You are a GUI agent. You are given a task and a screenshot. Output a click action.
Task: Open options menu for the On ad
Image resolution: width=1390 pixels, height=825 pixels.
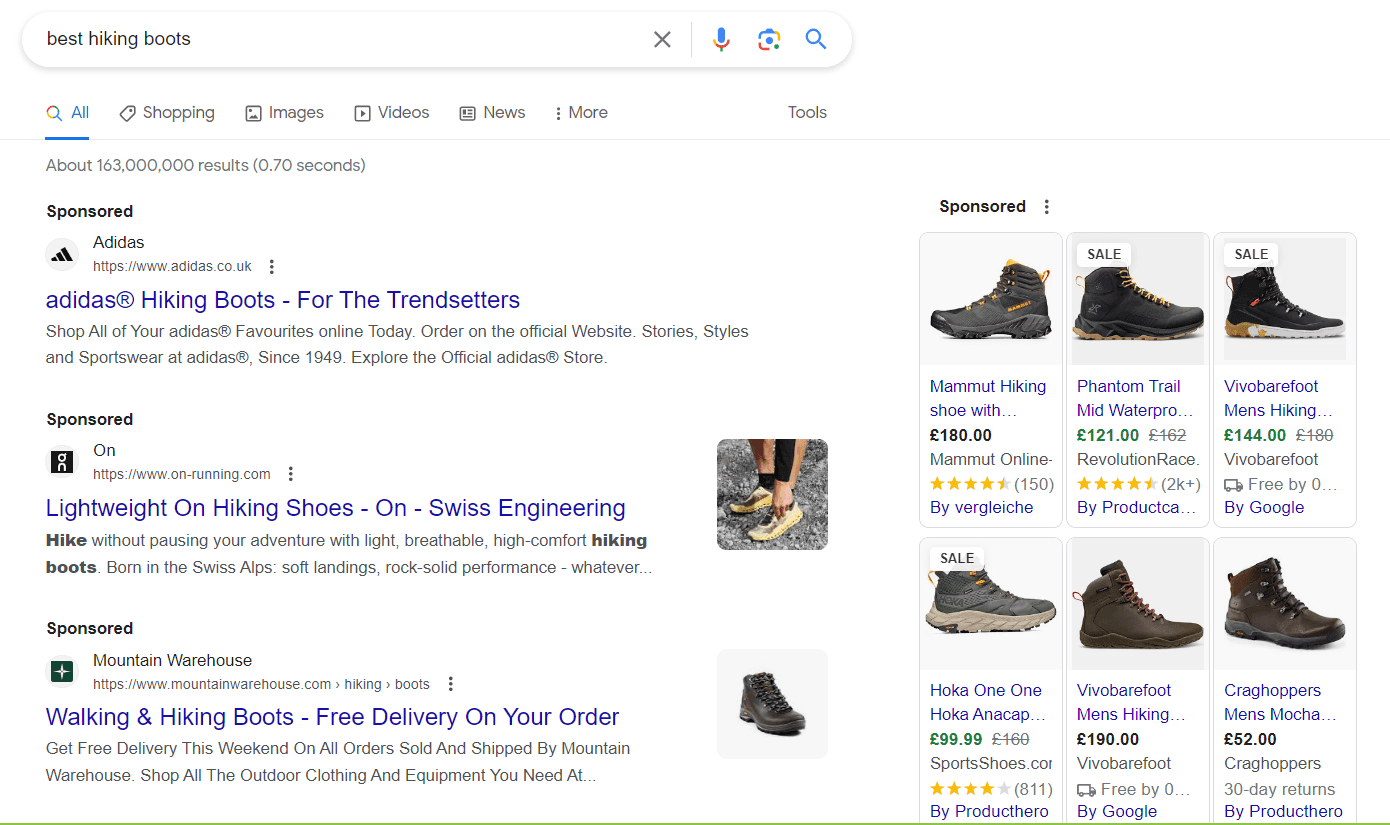(x=290, y=474)
